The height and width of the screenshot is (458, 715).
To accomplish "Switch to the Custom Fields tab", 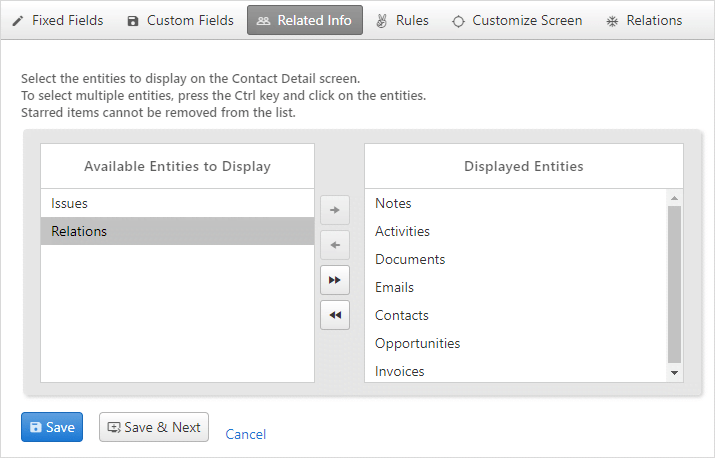I will [181, 21].
